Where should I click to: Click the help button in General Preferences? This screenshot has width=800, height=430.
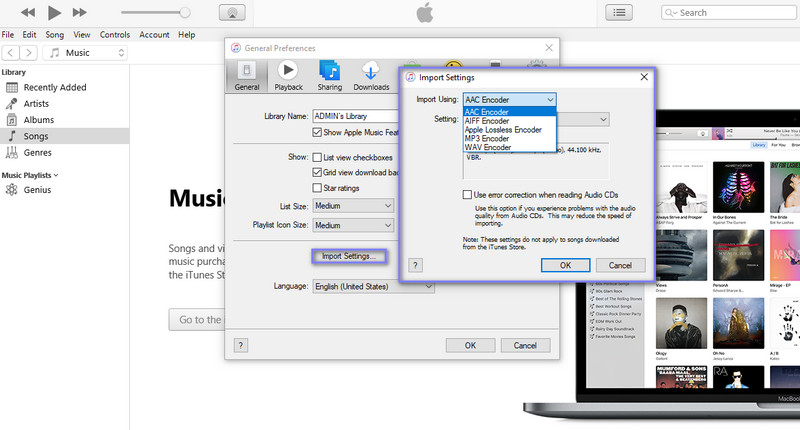point(241,345)
